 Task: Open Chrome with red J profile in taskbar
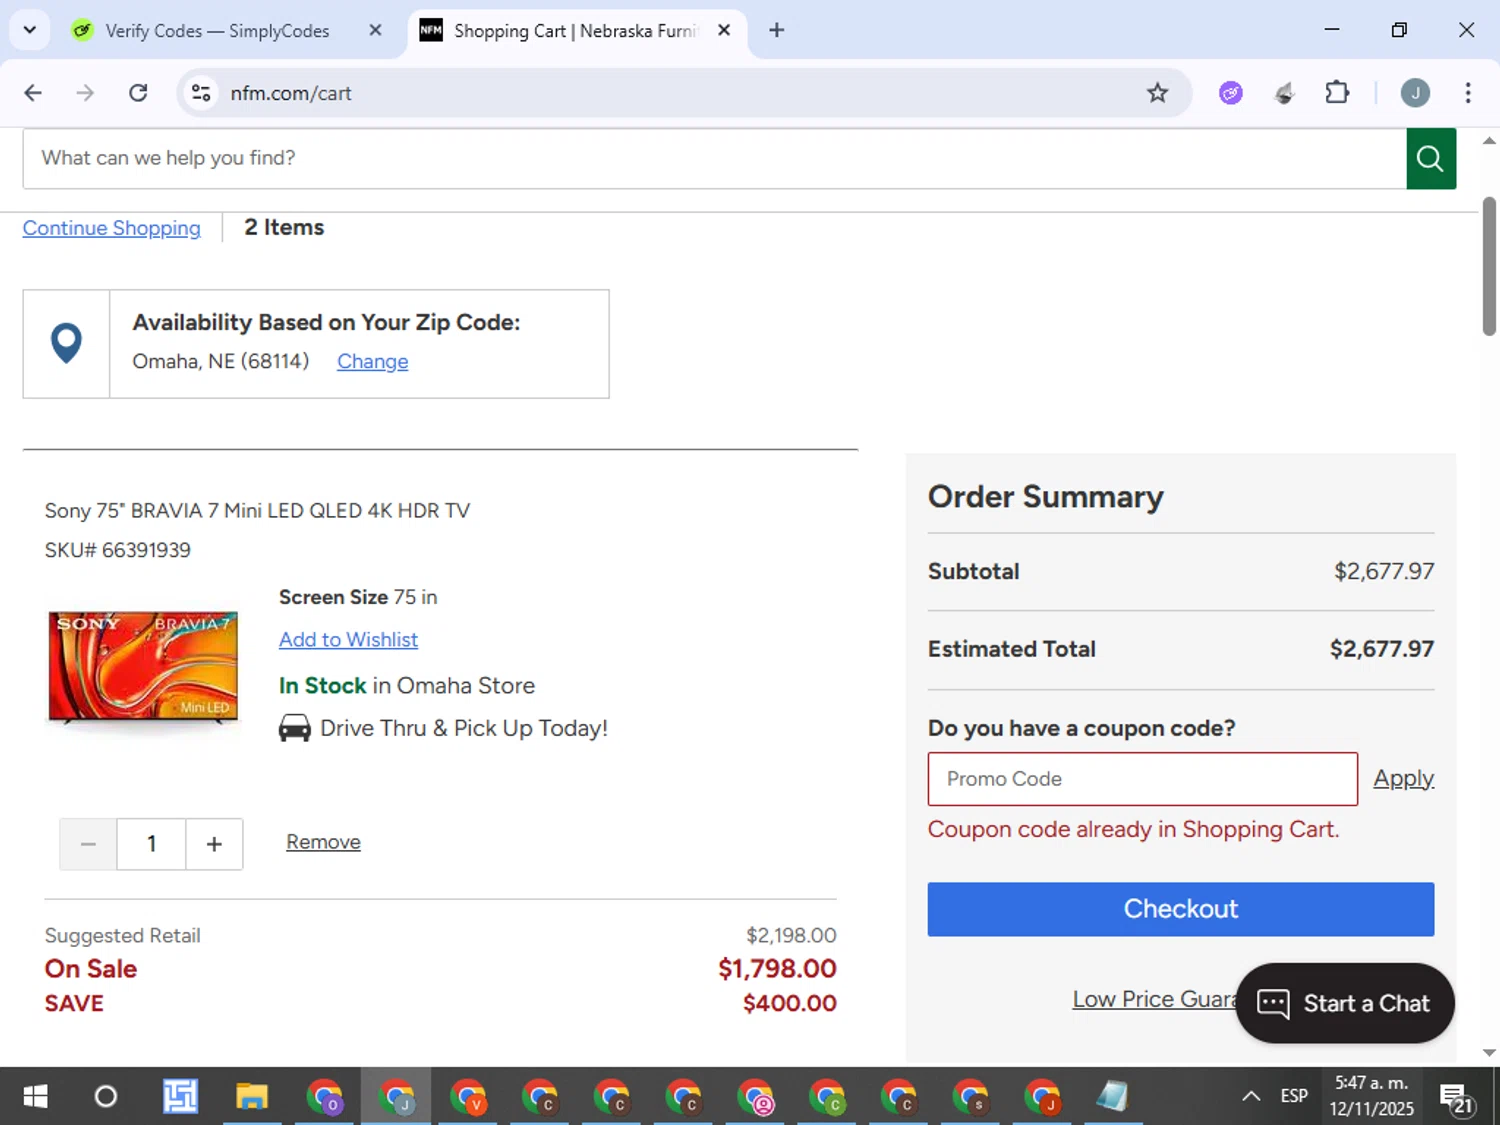coord(1043,1097)
